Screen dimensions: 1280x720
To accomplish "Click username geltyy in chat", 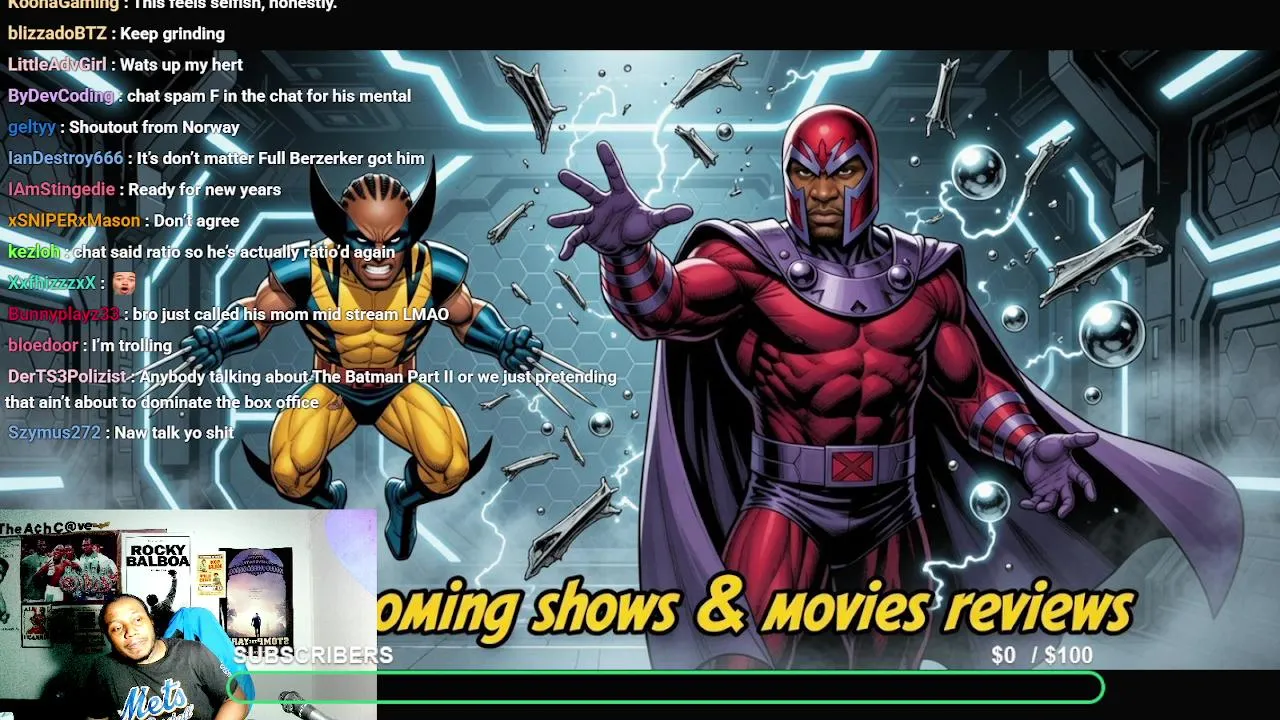I will [x=32, y=127].
